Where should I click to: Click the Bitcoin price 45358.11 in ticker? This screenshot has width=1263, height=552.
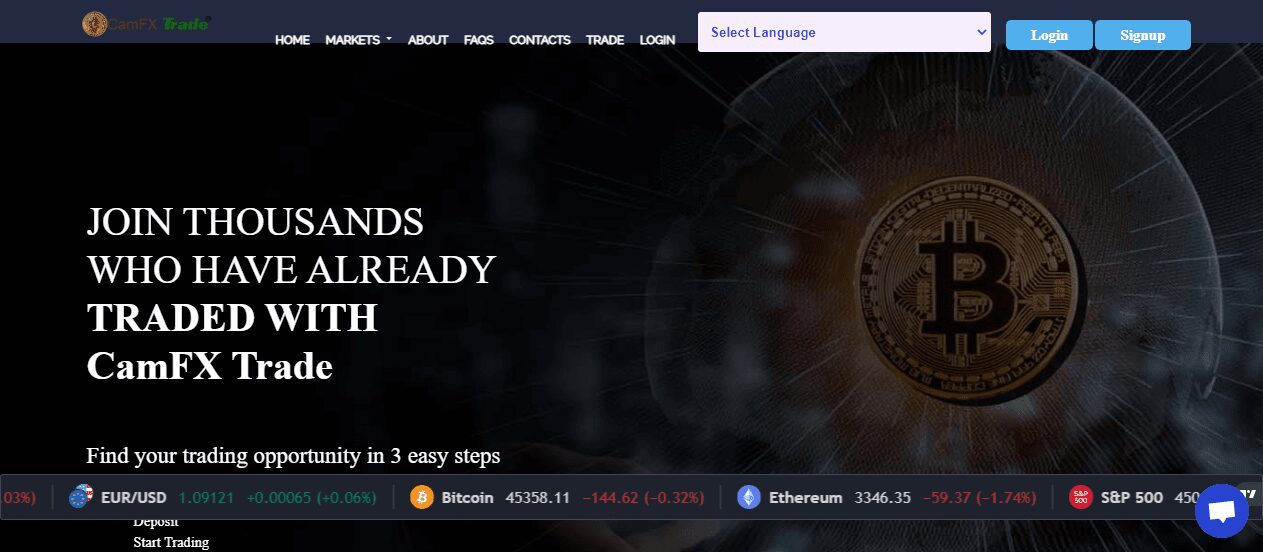[x=537, y=497]
